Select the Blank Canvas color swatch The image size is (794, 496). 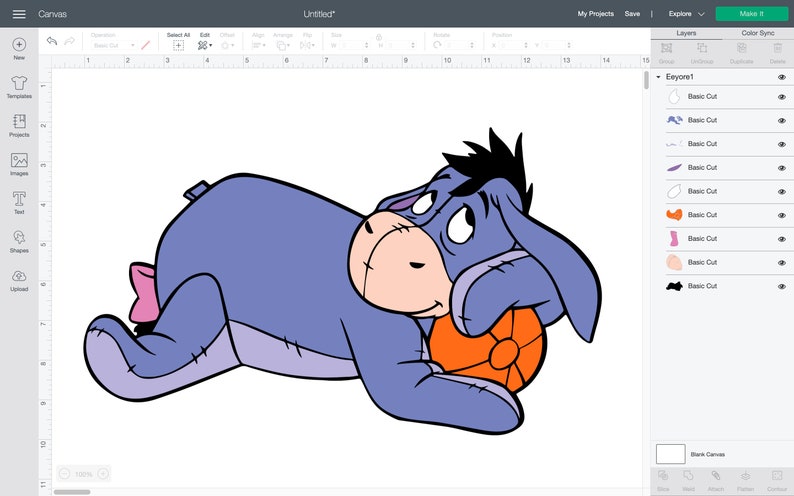[x=670, y=454]
